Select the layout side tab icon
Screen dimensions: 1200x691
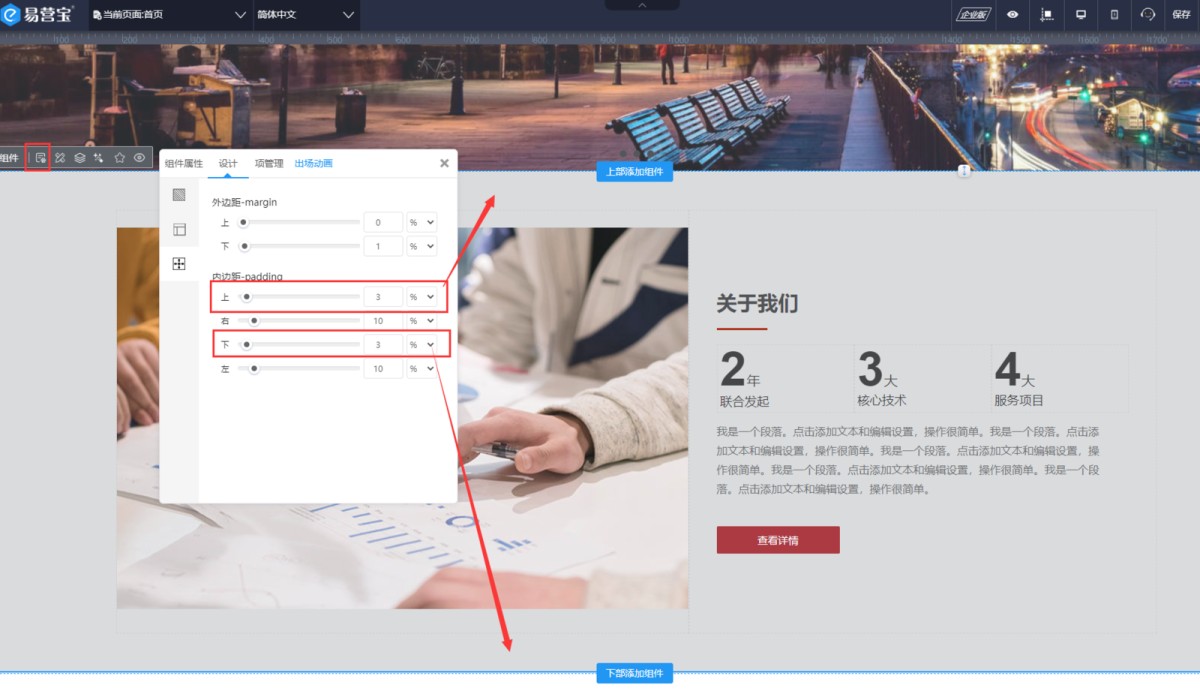click(179, 229)
